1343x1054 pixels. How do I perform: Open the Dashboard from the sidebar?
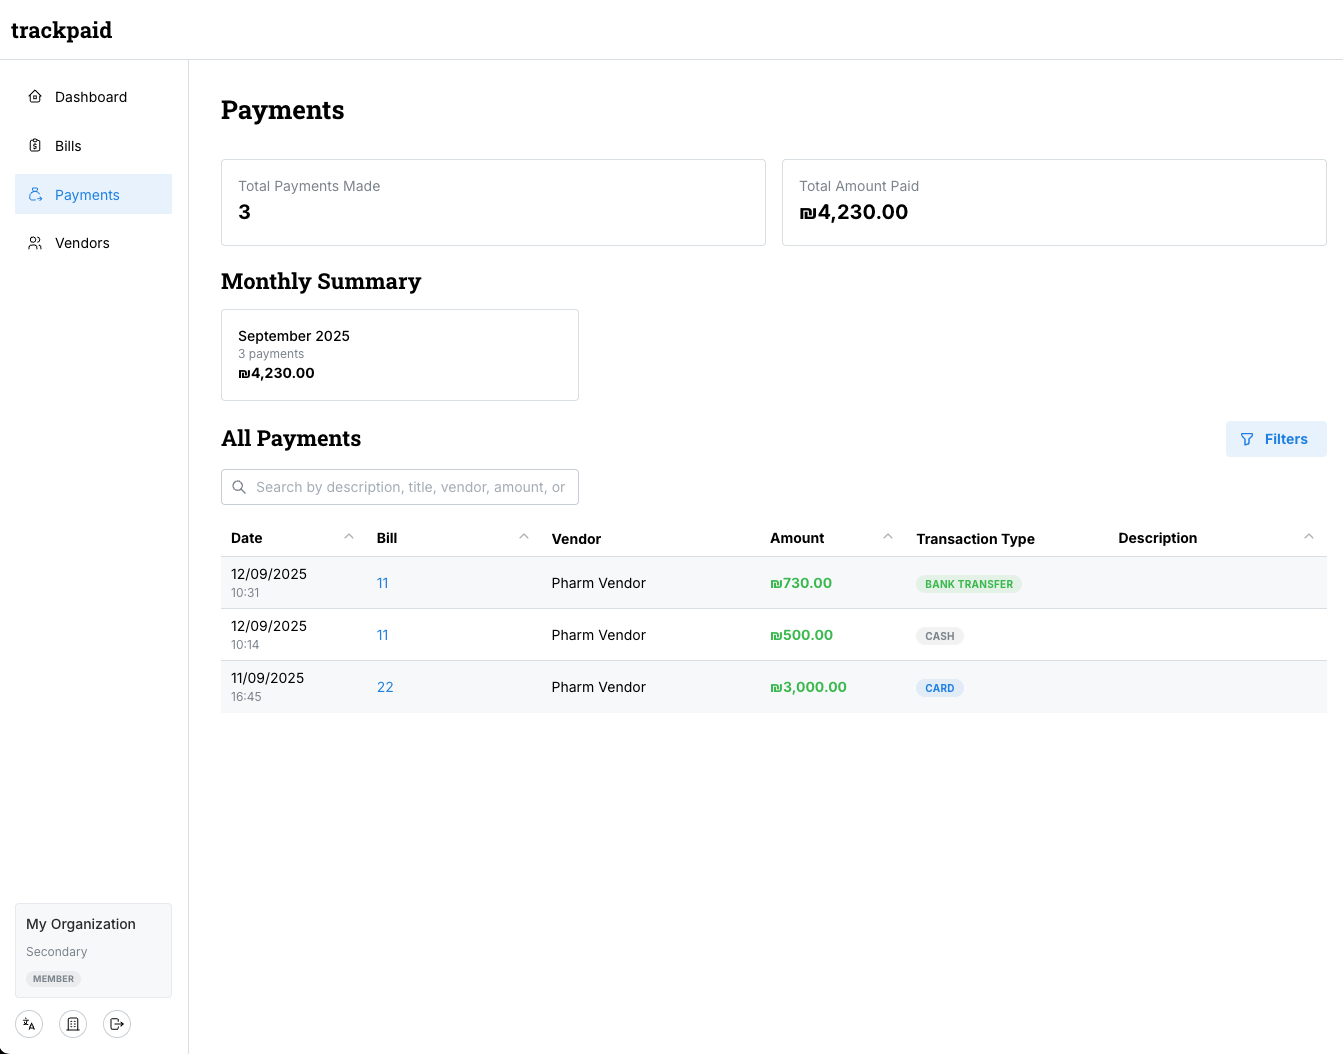tap(36, 97)
